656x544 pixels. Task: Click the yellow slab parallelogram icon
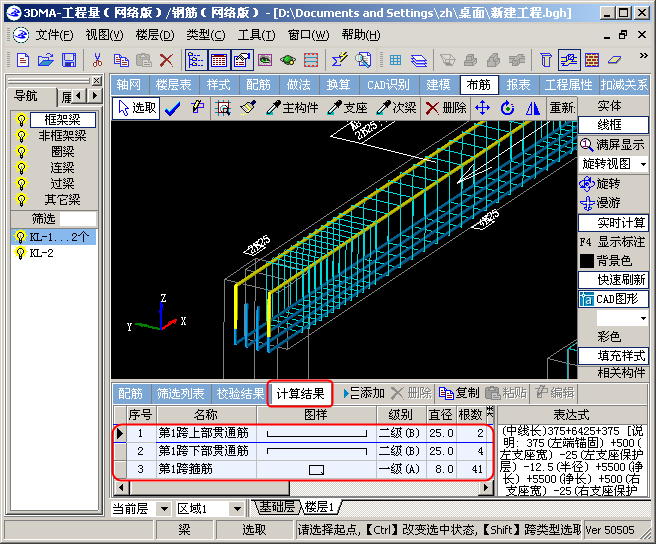tap(614, 60)
